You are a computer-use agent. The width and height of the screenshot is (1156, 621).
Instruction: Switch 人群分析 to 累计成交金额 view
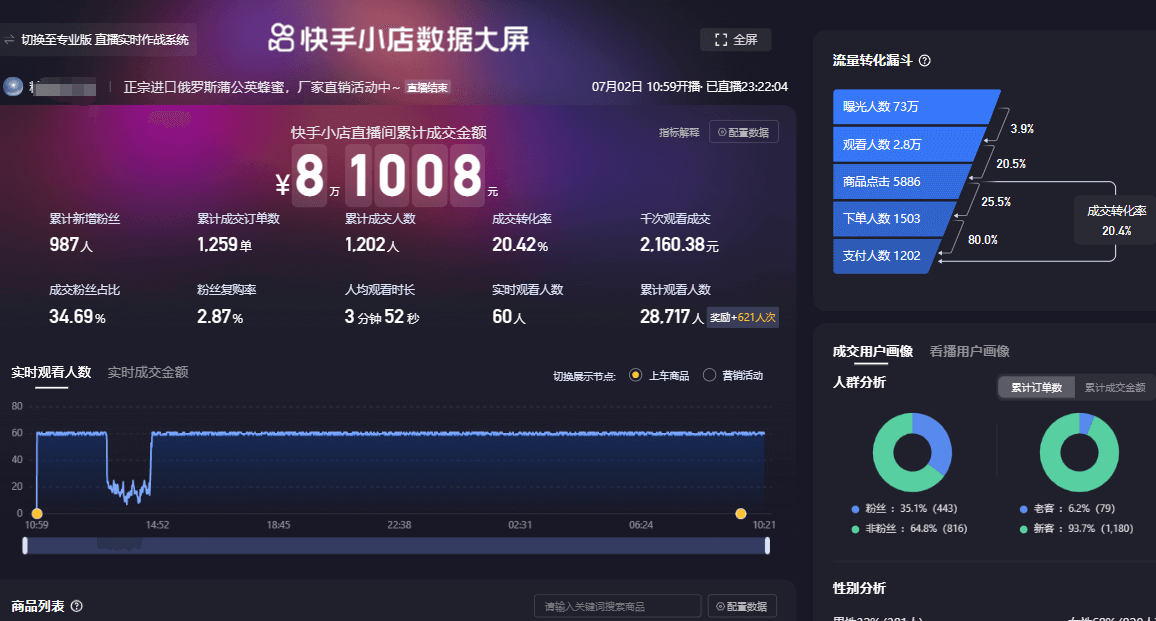pyautogui.click(x=1117, y=386)
